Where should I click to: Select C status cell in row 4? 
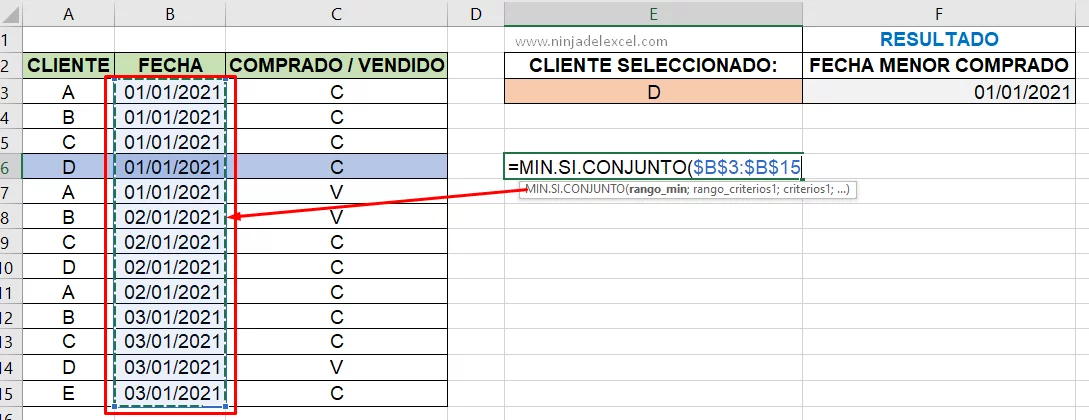pos(337,117)
